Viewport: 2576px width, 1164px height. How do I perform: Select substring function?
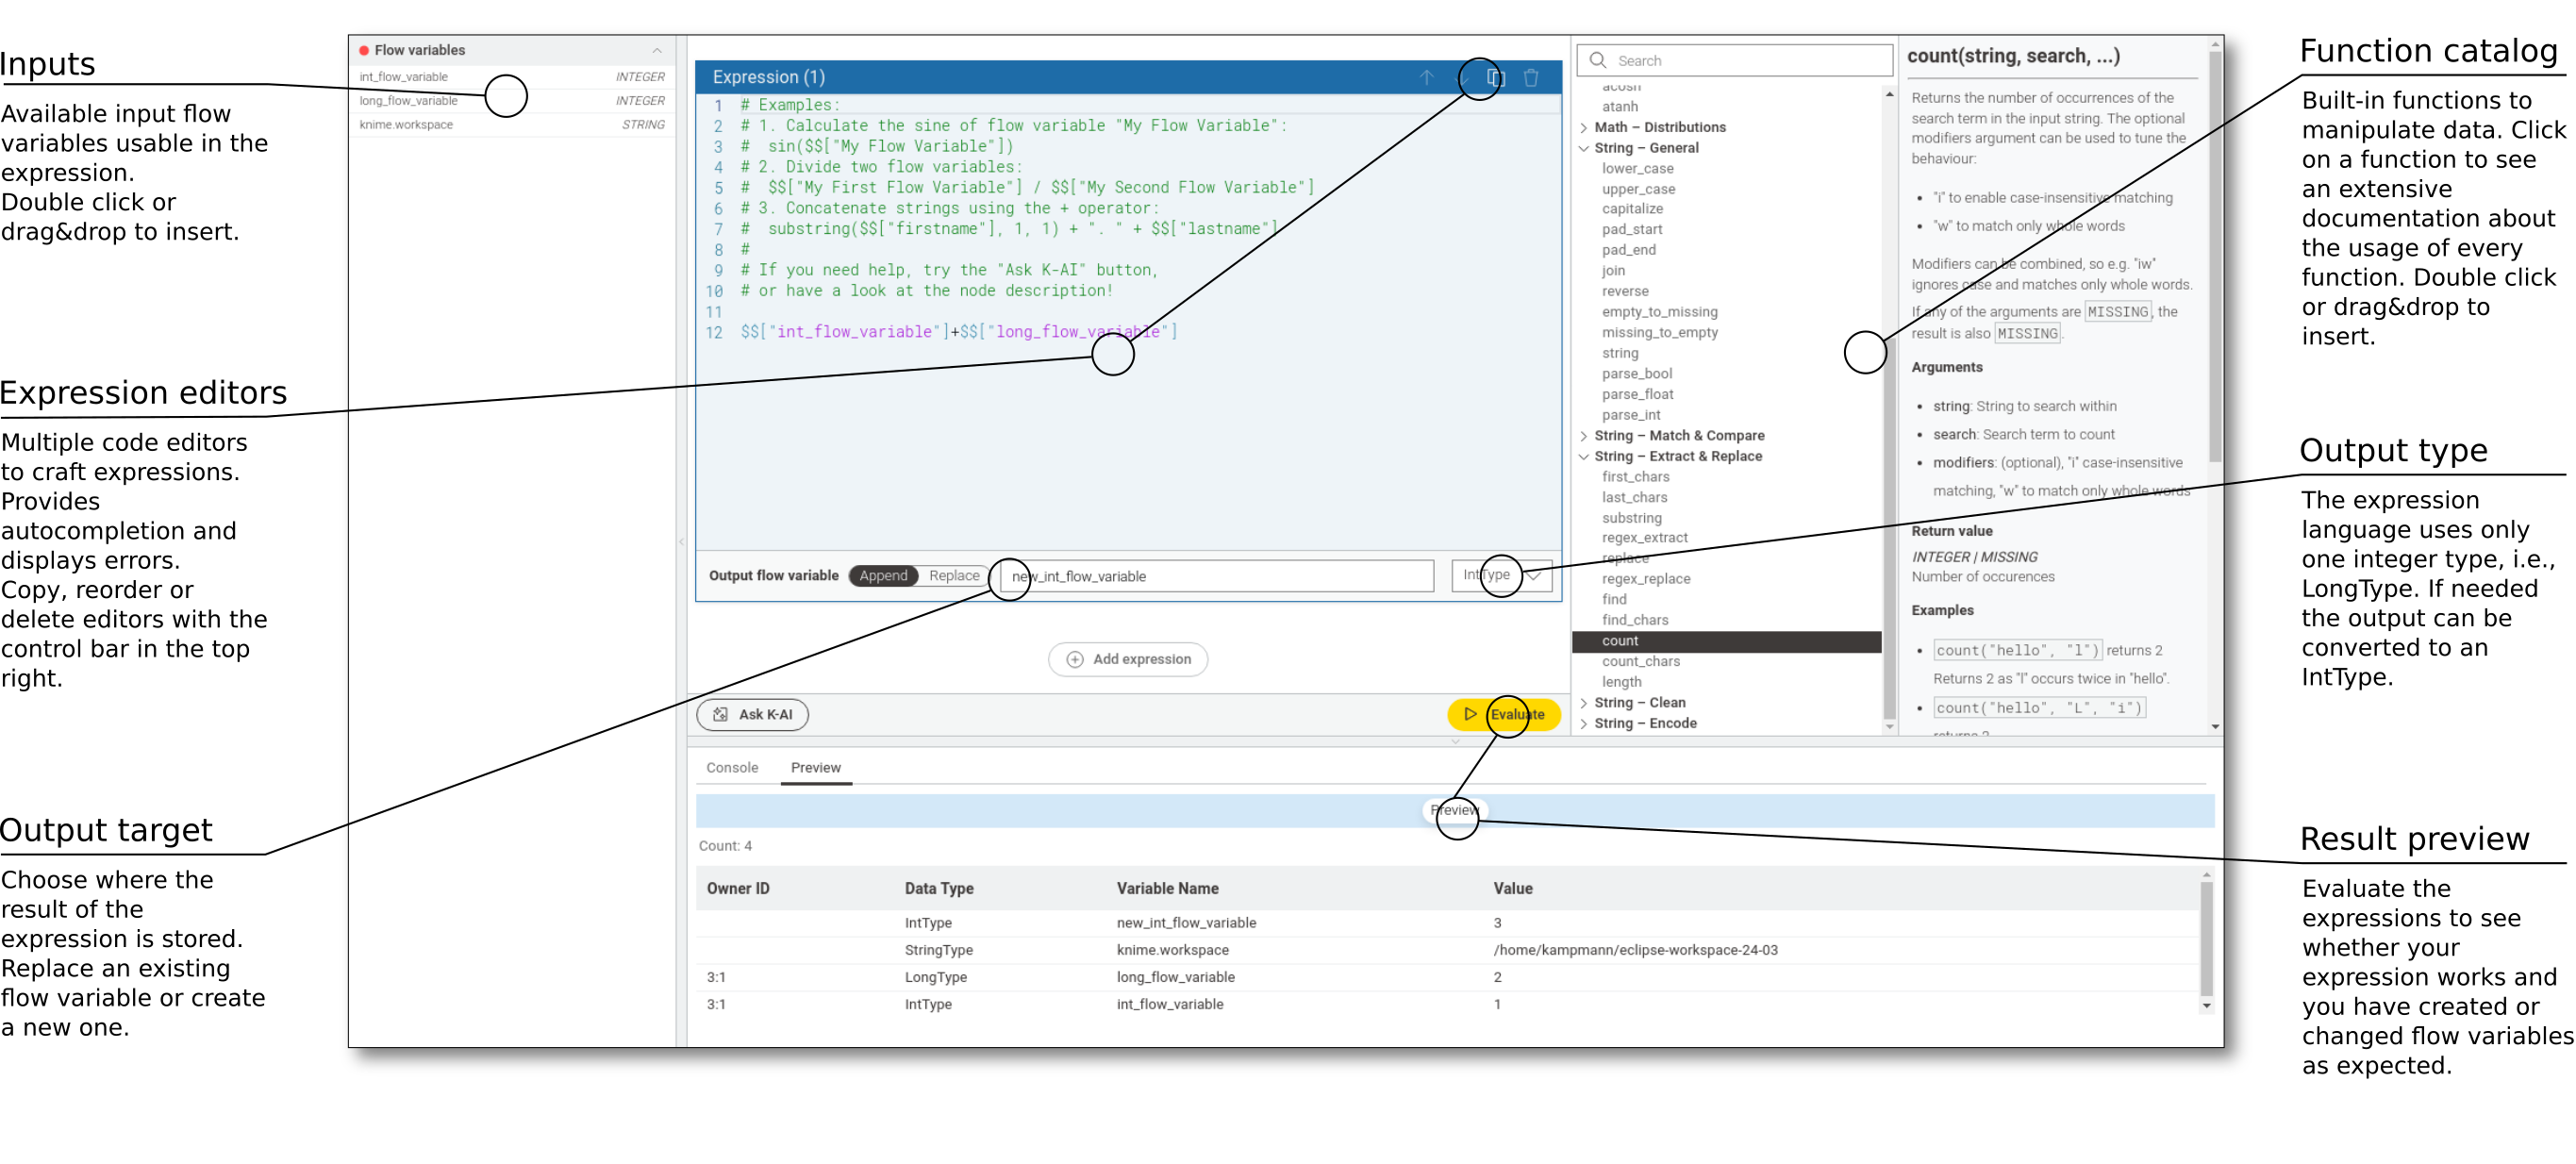tap(1631, 518)
